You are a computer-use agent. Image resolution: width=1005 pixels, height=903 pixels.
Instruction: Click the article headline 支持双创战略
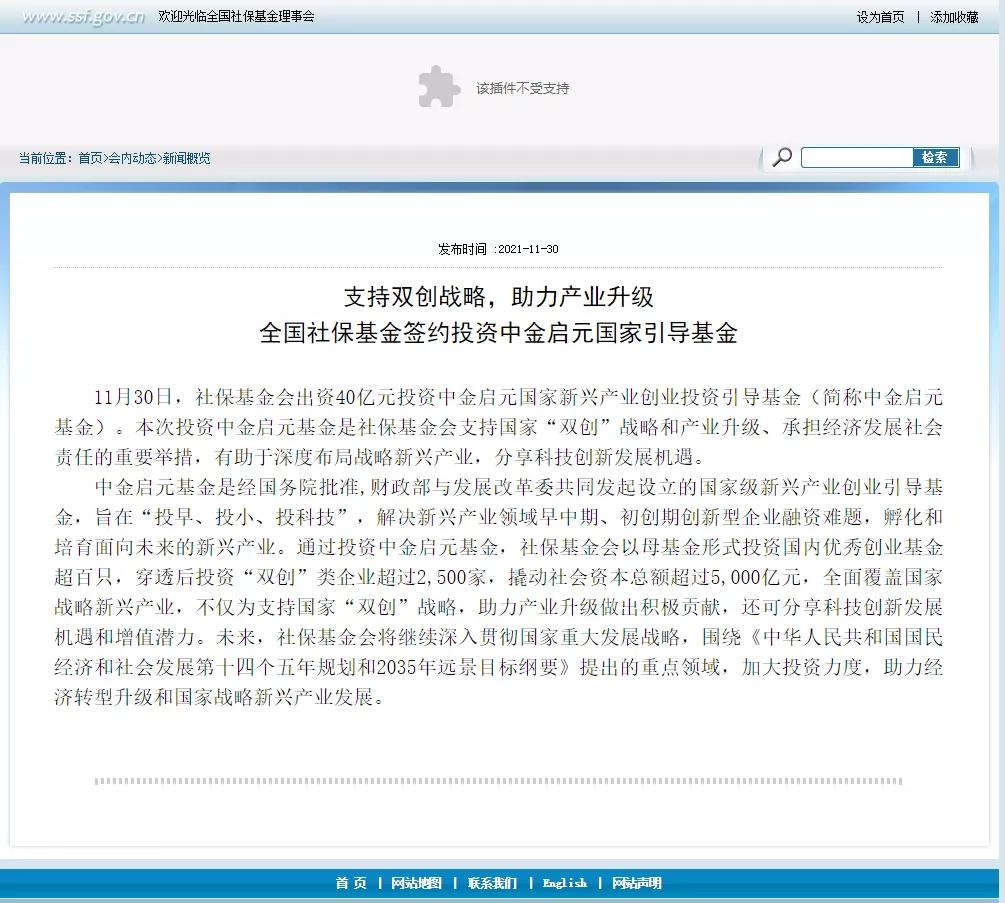pyautogui.click(x=498, y=297)
